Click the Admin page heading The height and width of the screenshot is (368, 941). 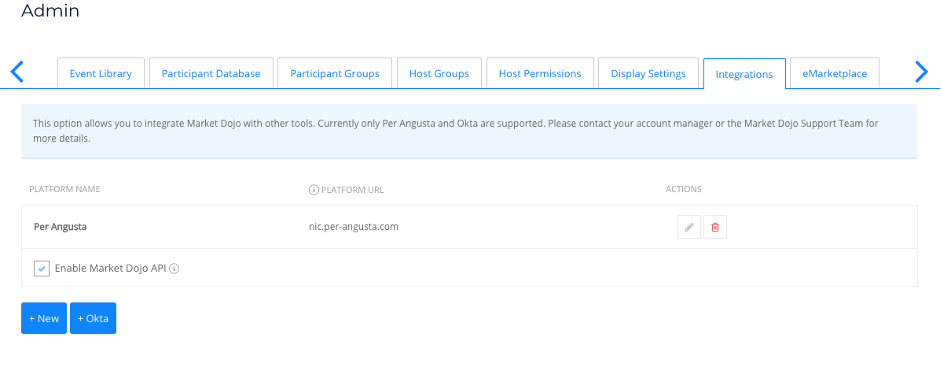pos(50,10)
